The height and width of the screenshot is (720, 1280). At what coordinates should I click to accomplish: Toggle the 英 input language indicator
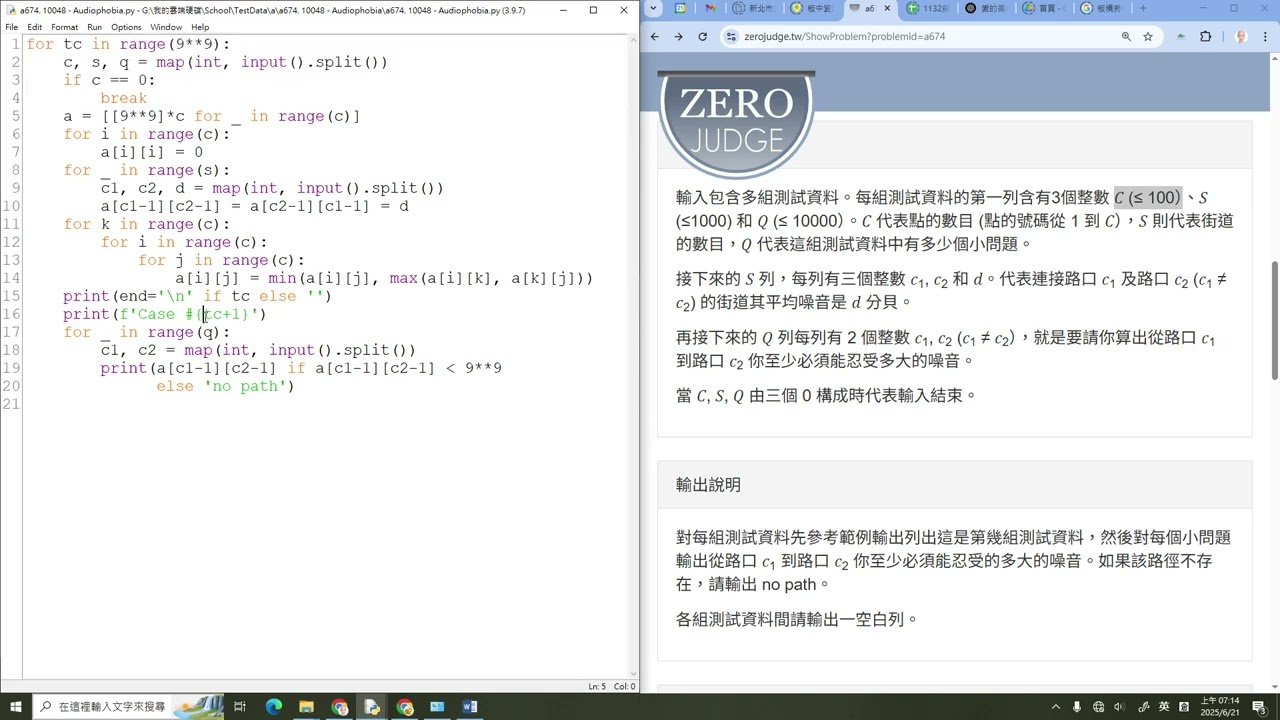[1164, 707]
